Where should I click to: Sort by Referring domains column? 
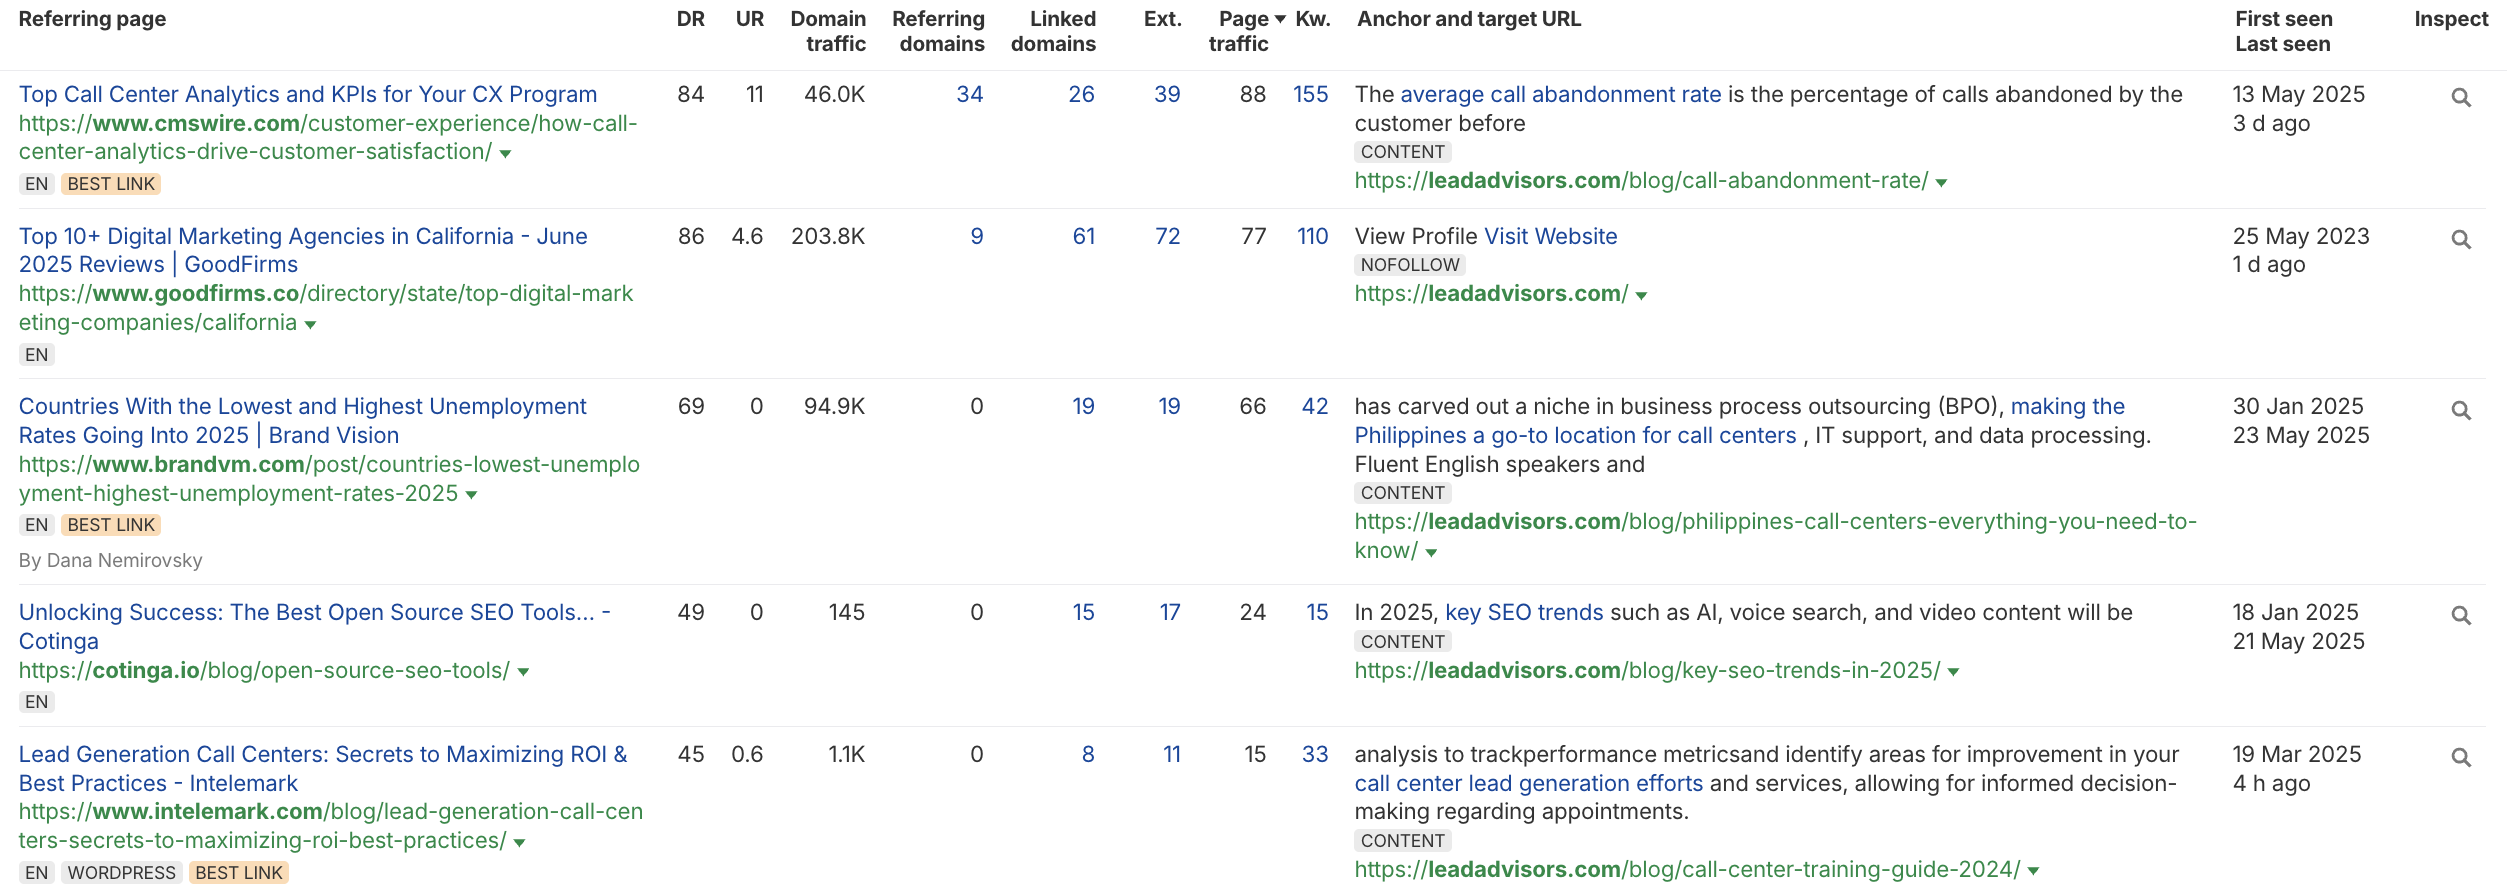pyautogui.click(x=938, y=31)
